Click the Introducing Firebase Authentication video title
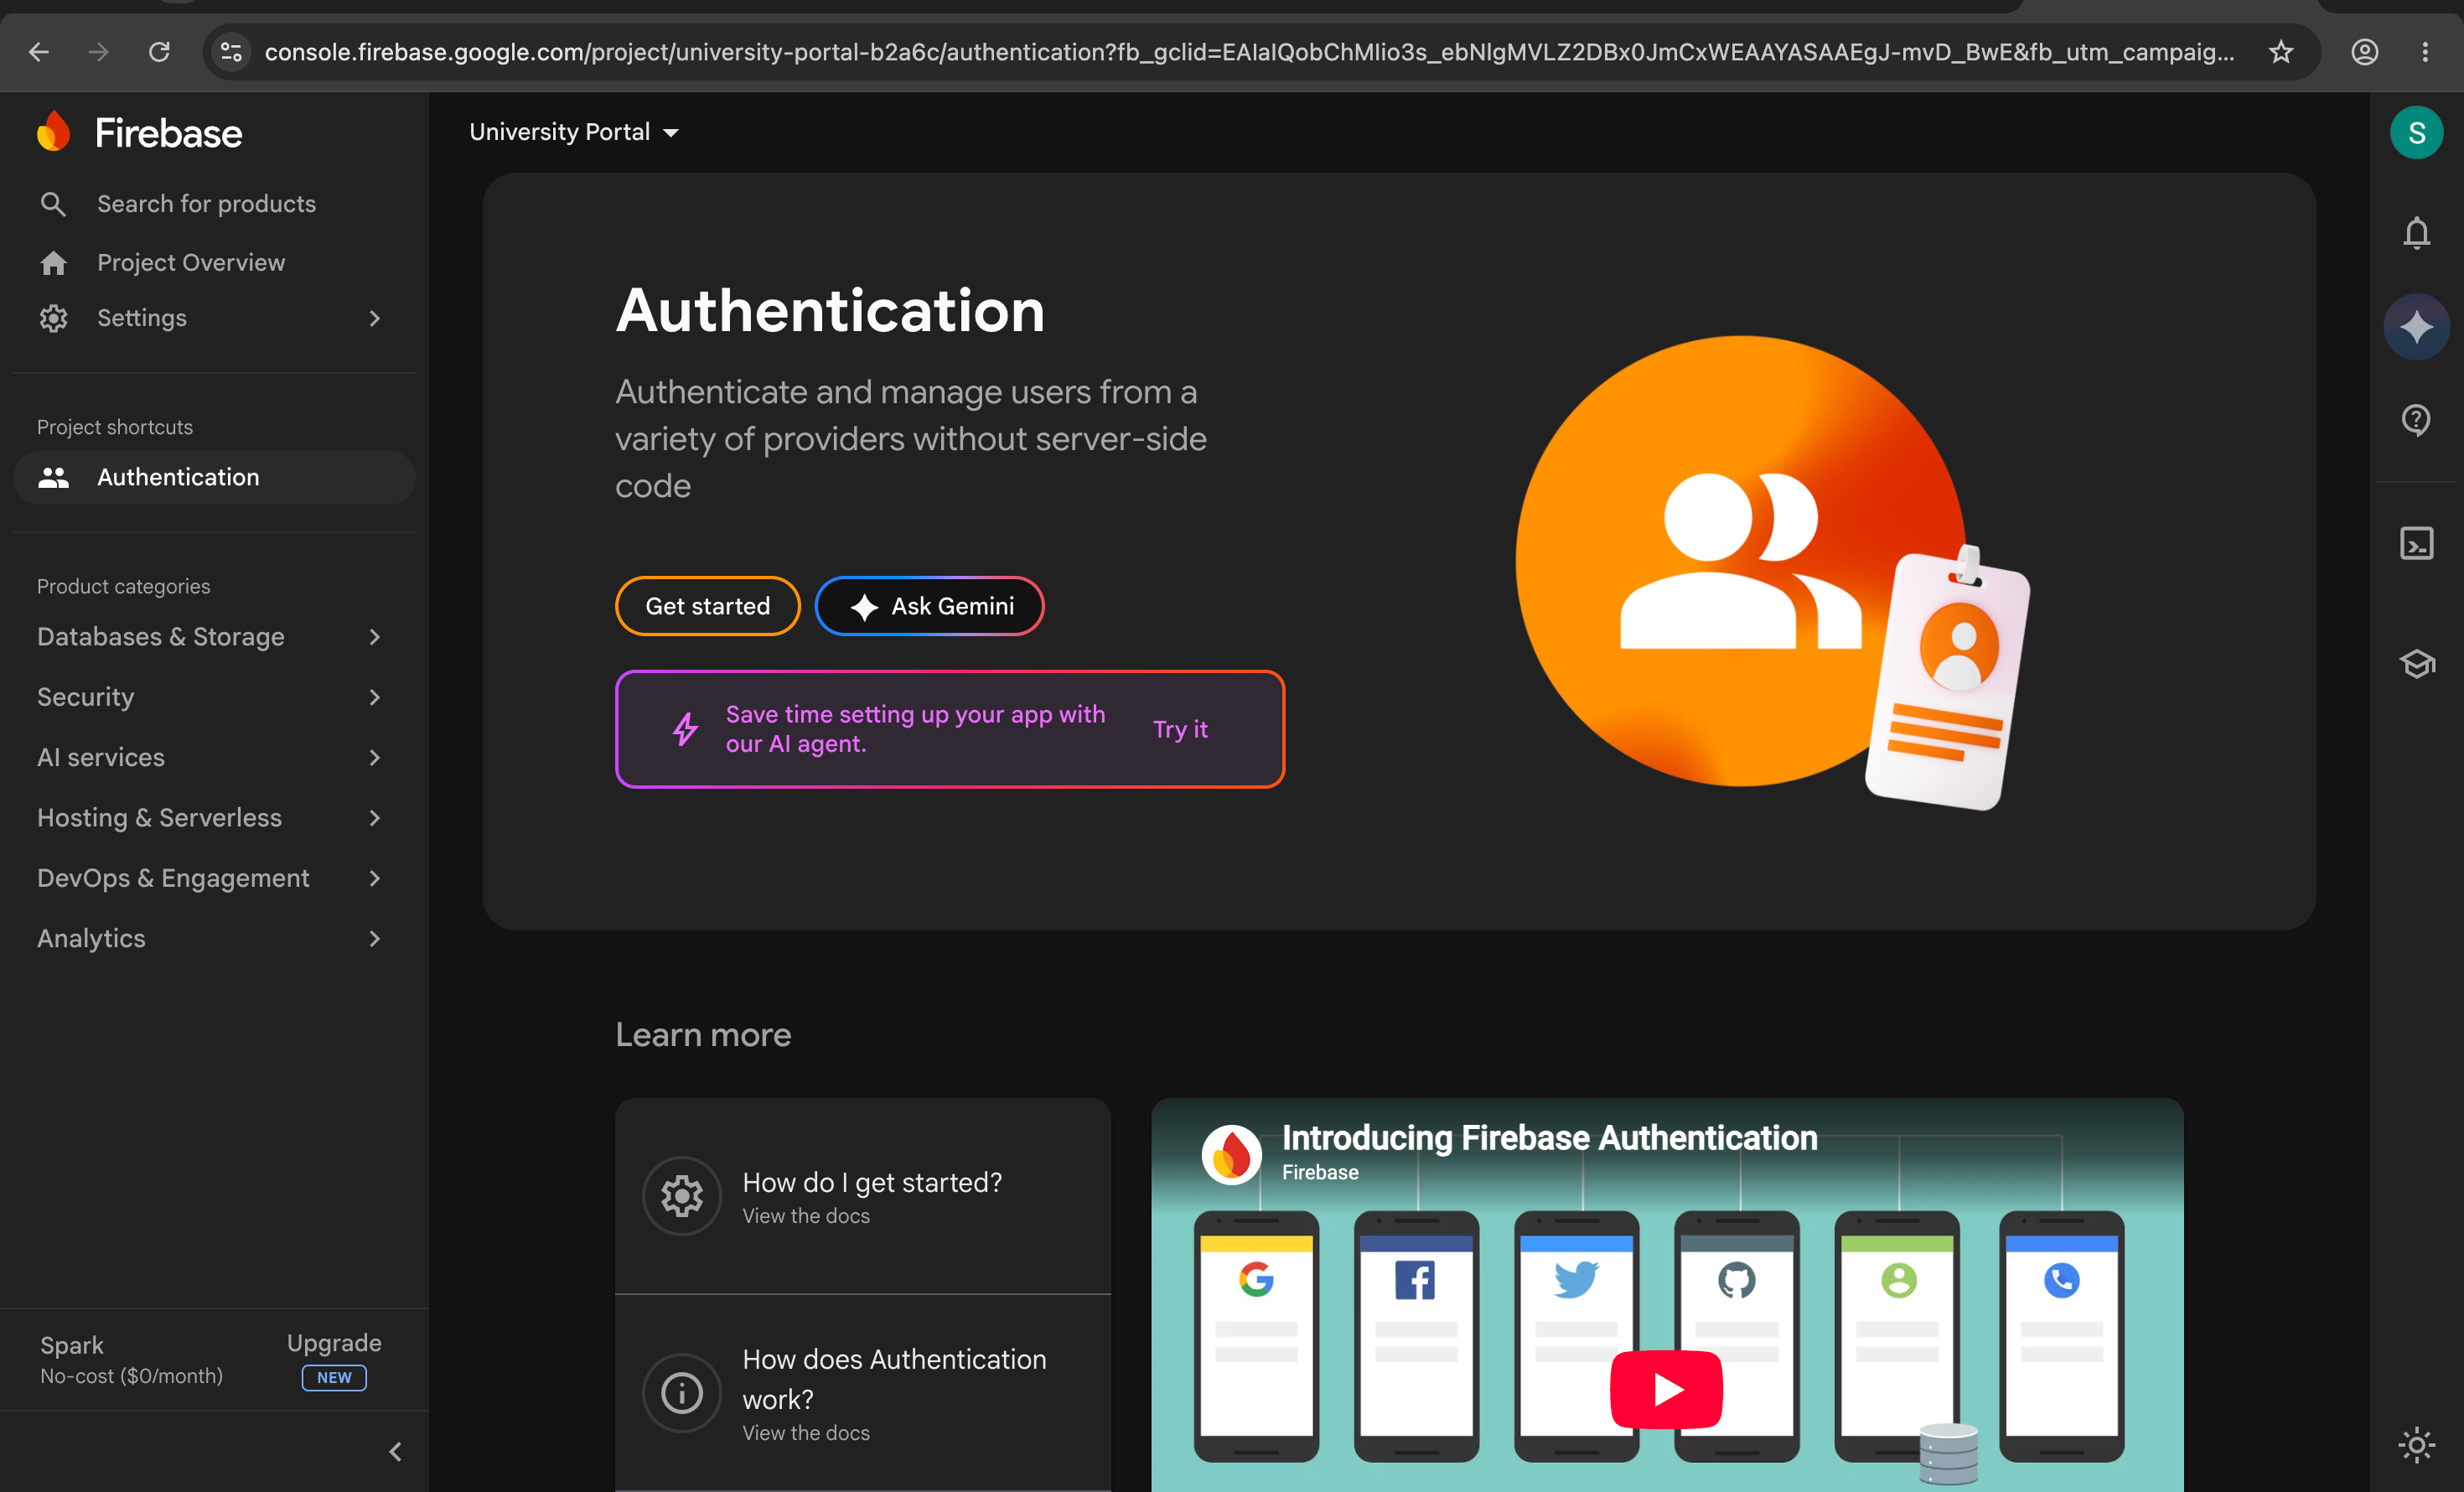This screenshot has width=2464, height=1492. point(1549,1138)
